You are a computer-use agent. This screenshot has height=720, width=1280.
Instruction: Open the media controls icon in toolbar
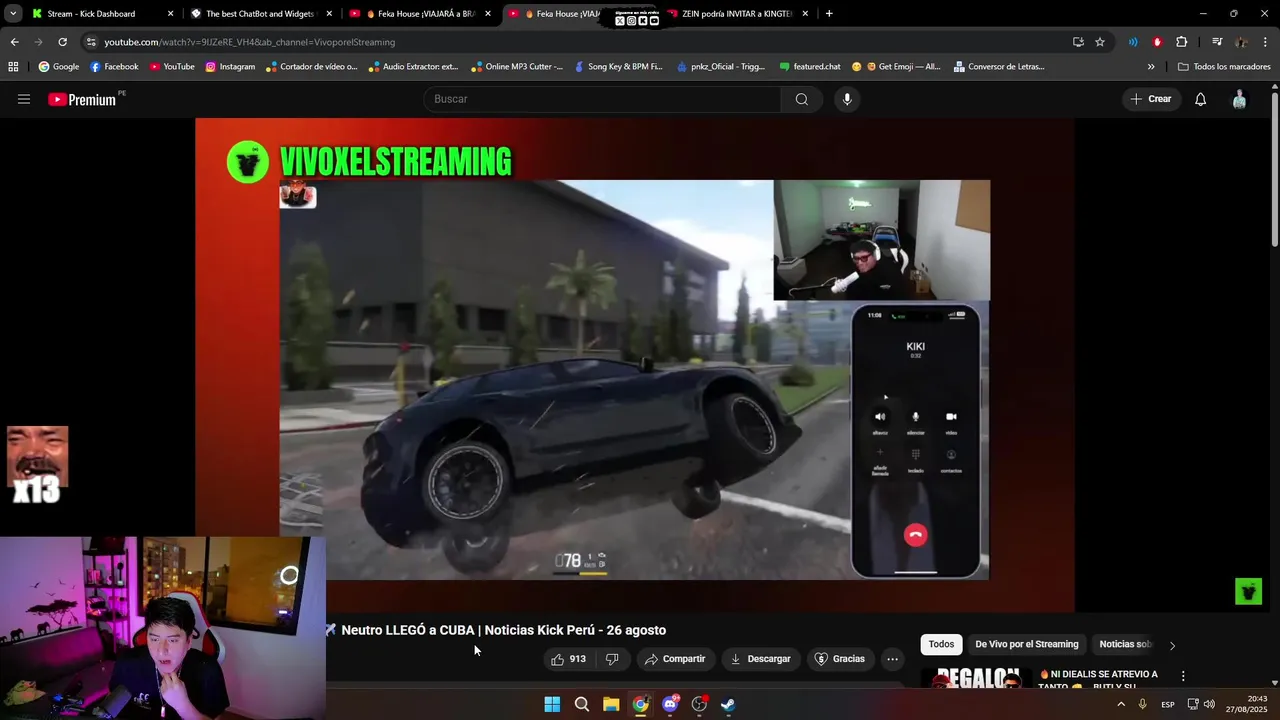pyautogui.click(x=1217, y=42)
